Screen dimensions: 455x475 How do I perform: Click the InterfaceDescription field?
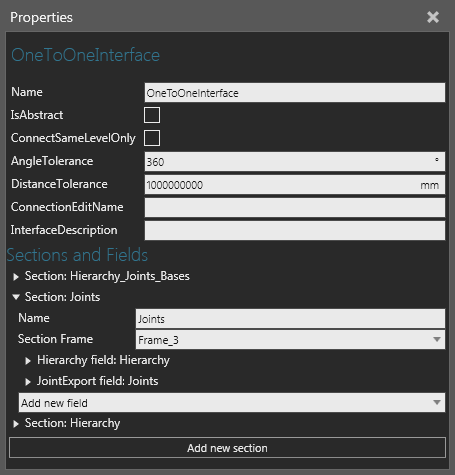point(295,231)
